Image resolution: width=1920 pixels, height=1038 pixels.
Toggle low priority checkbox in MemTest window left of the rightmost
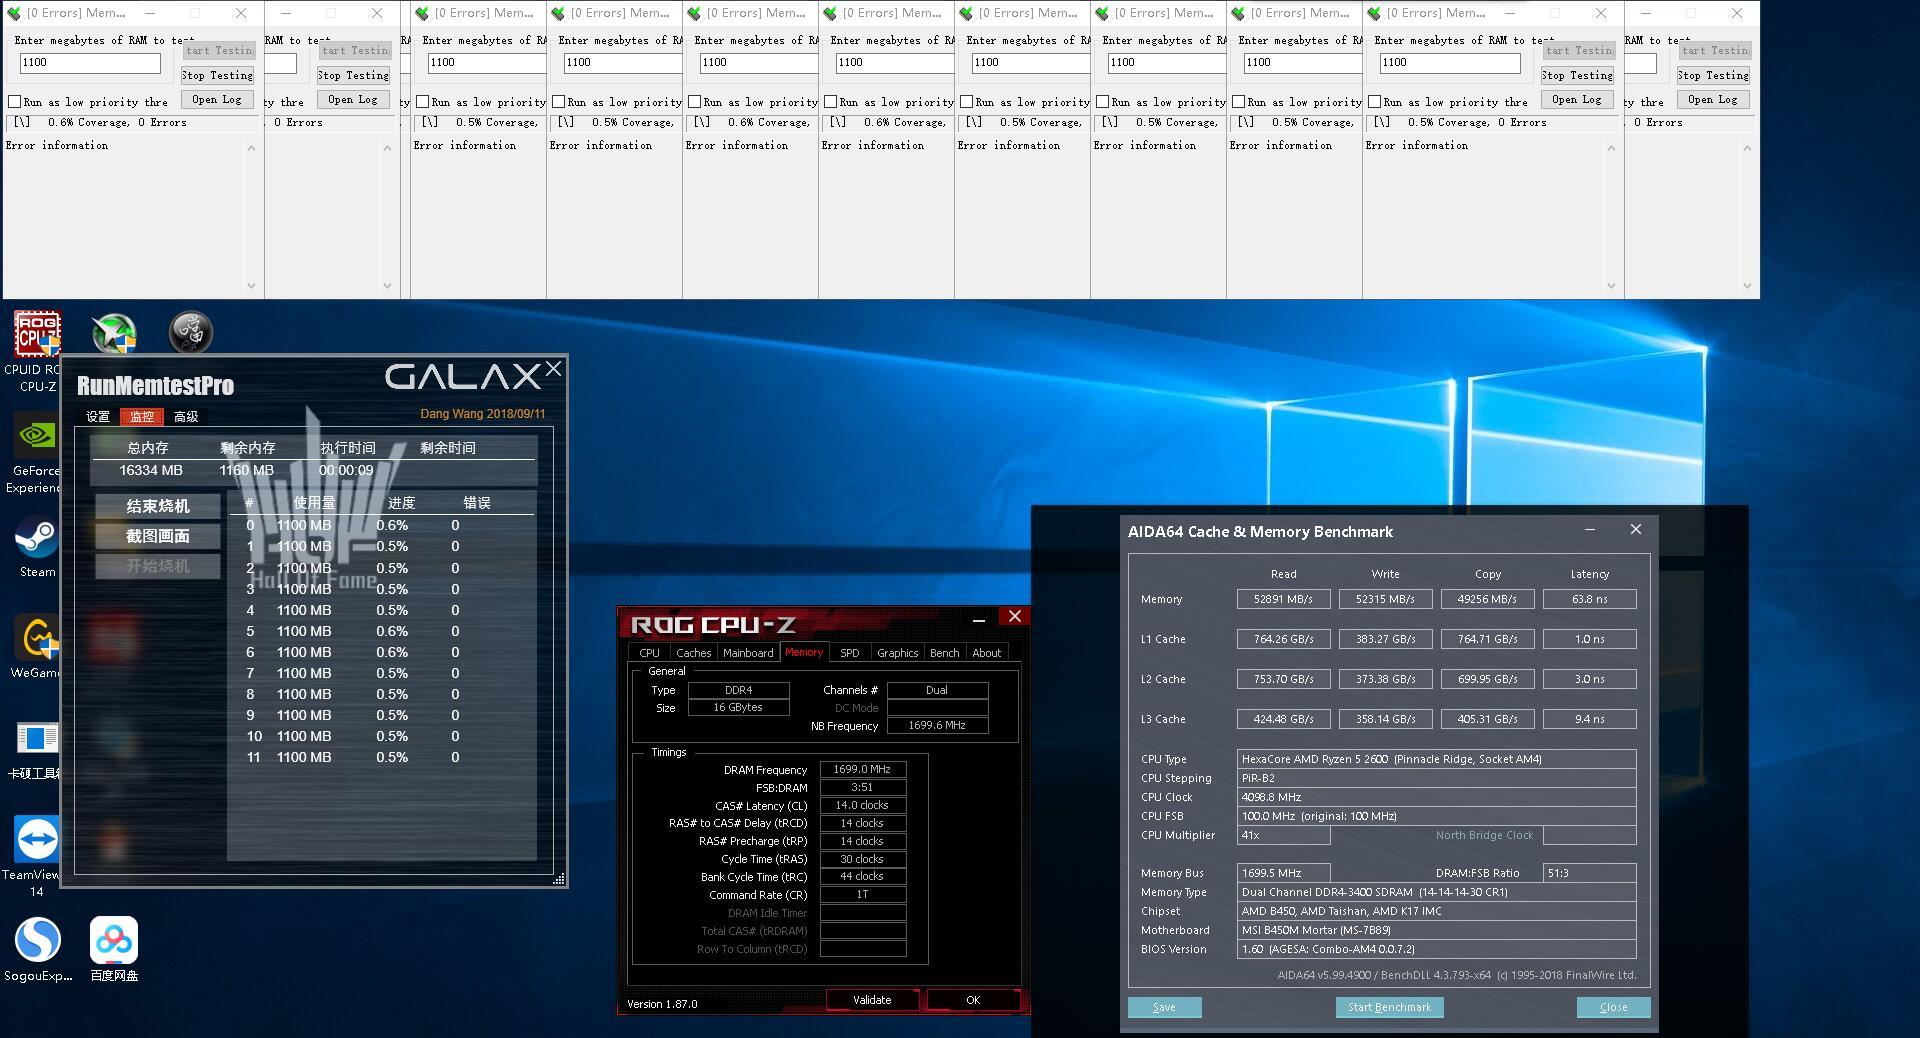coord(1375,102)
